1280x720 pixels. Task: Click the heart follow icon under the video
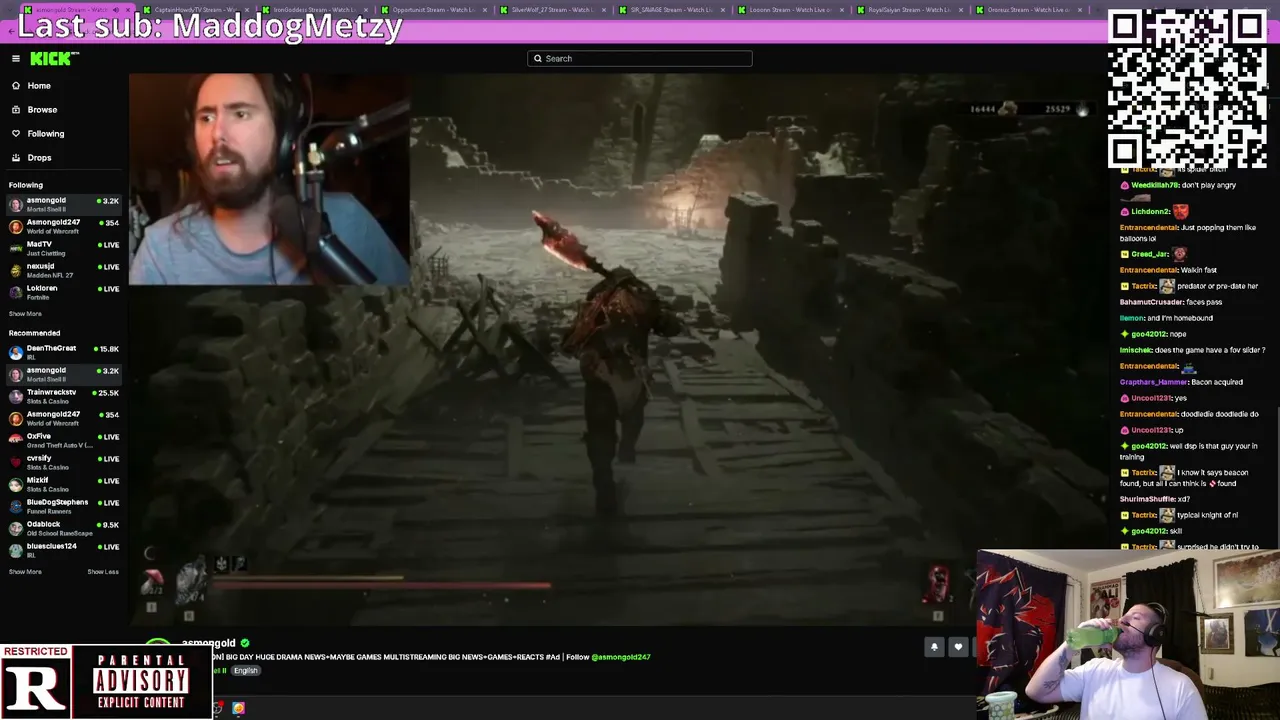[x=958, y=647]
